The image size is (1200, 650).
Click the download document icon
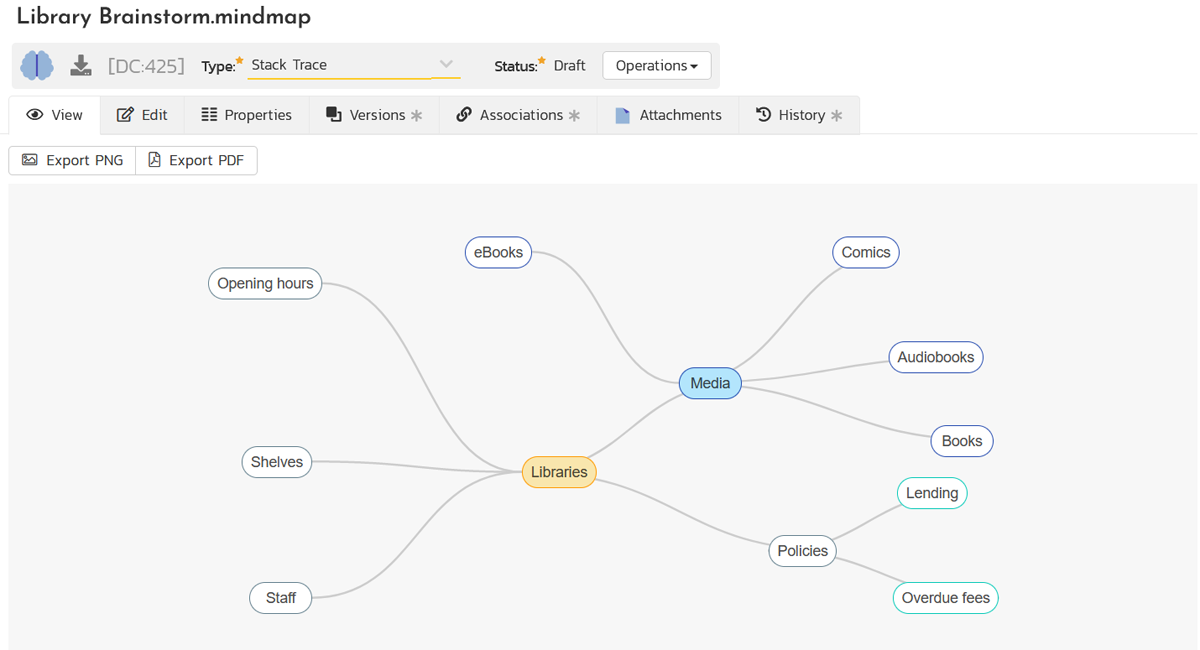click(81, 66)
